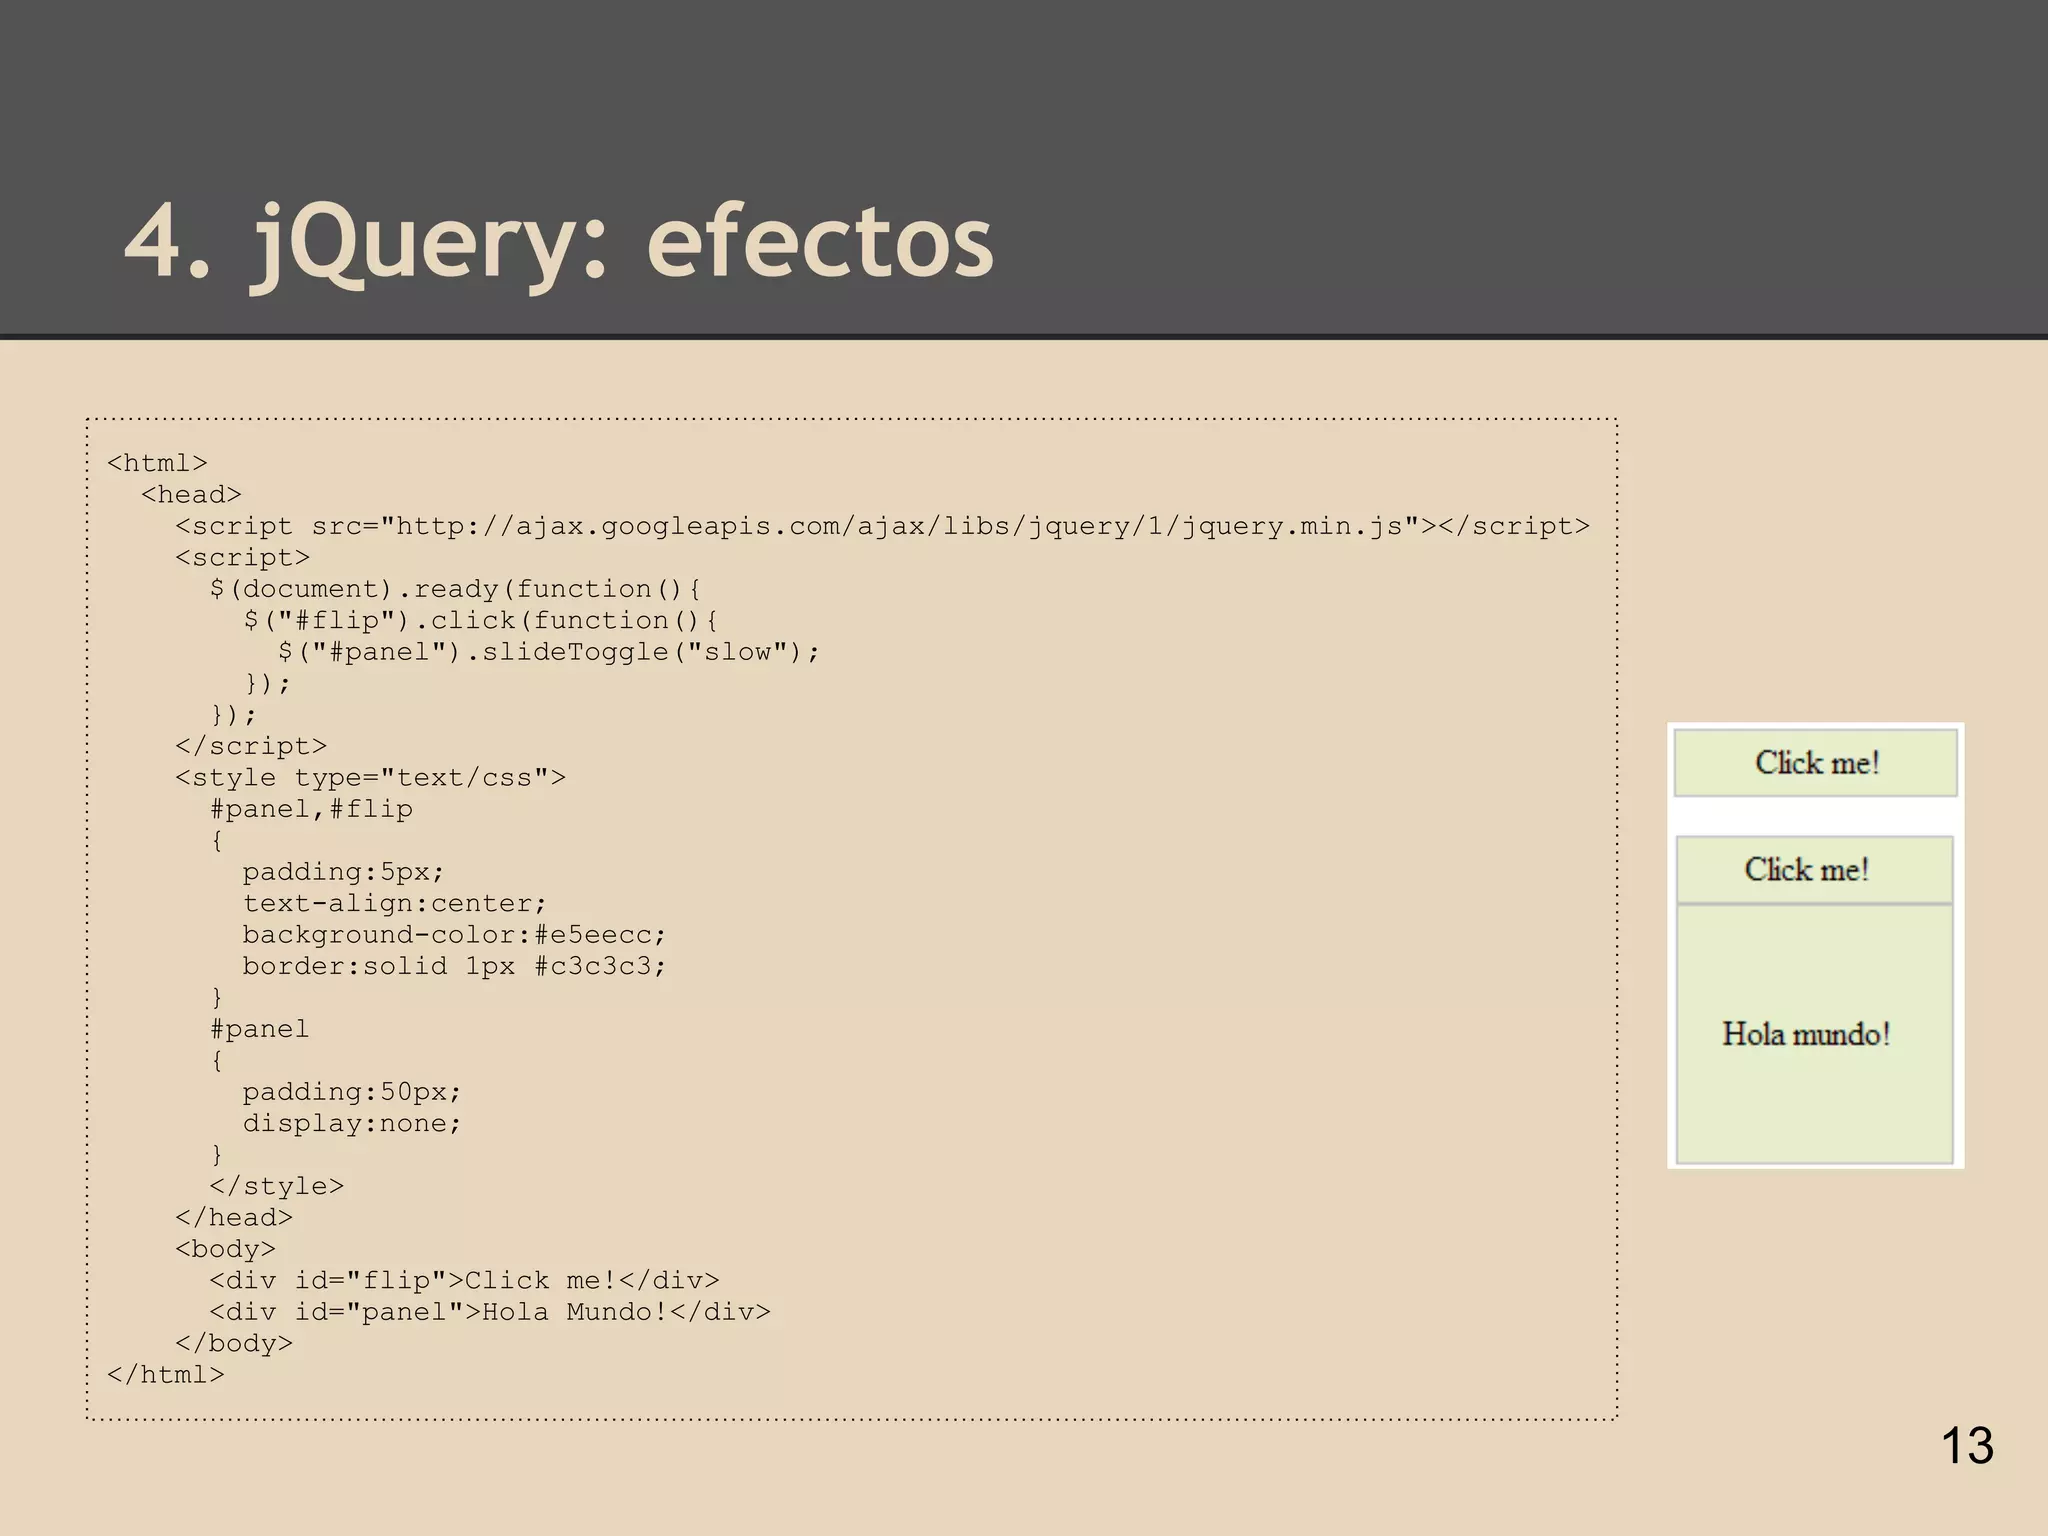Click the '$("#flip").click(function(){' line
Screen dimensions: 2048x1536
pos(481,620)
